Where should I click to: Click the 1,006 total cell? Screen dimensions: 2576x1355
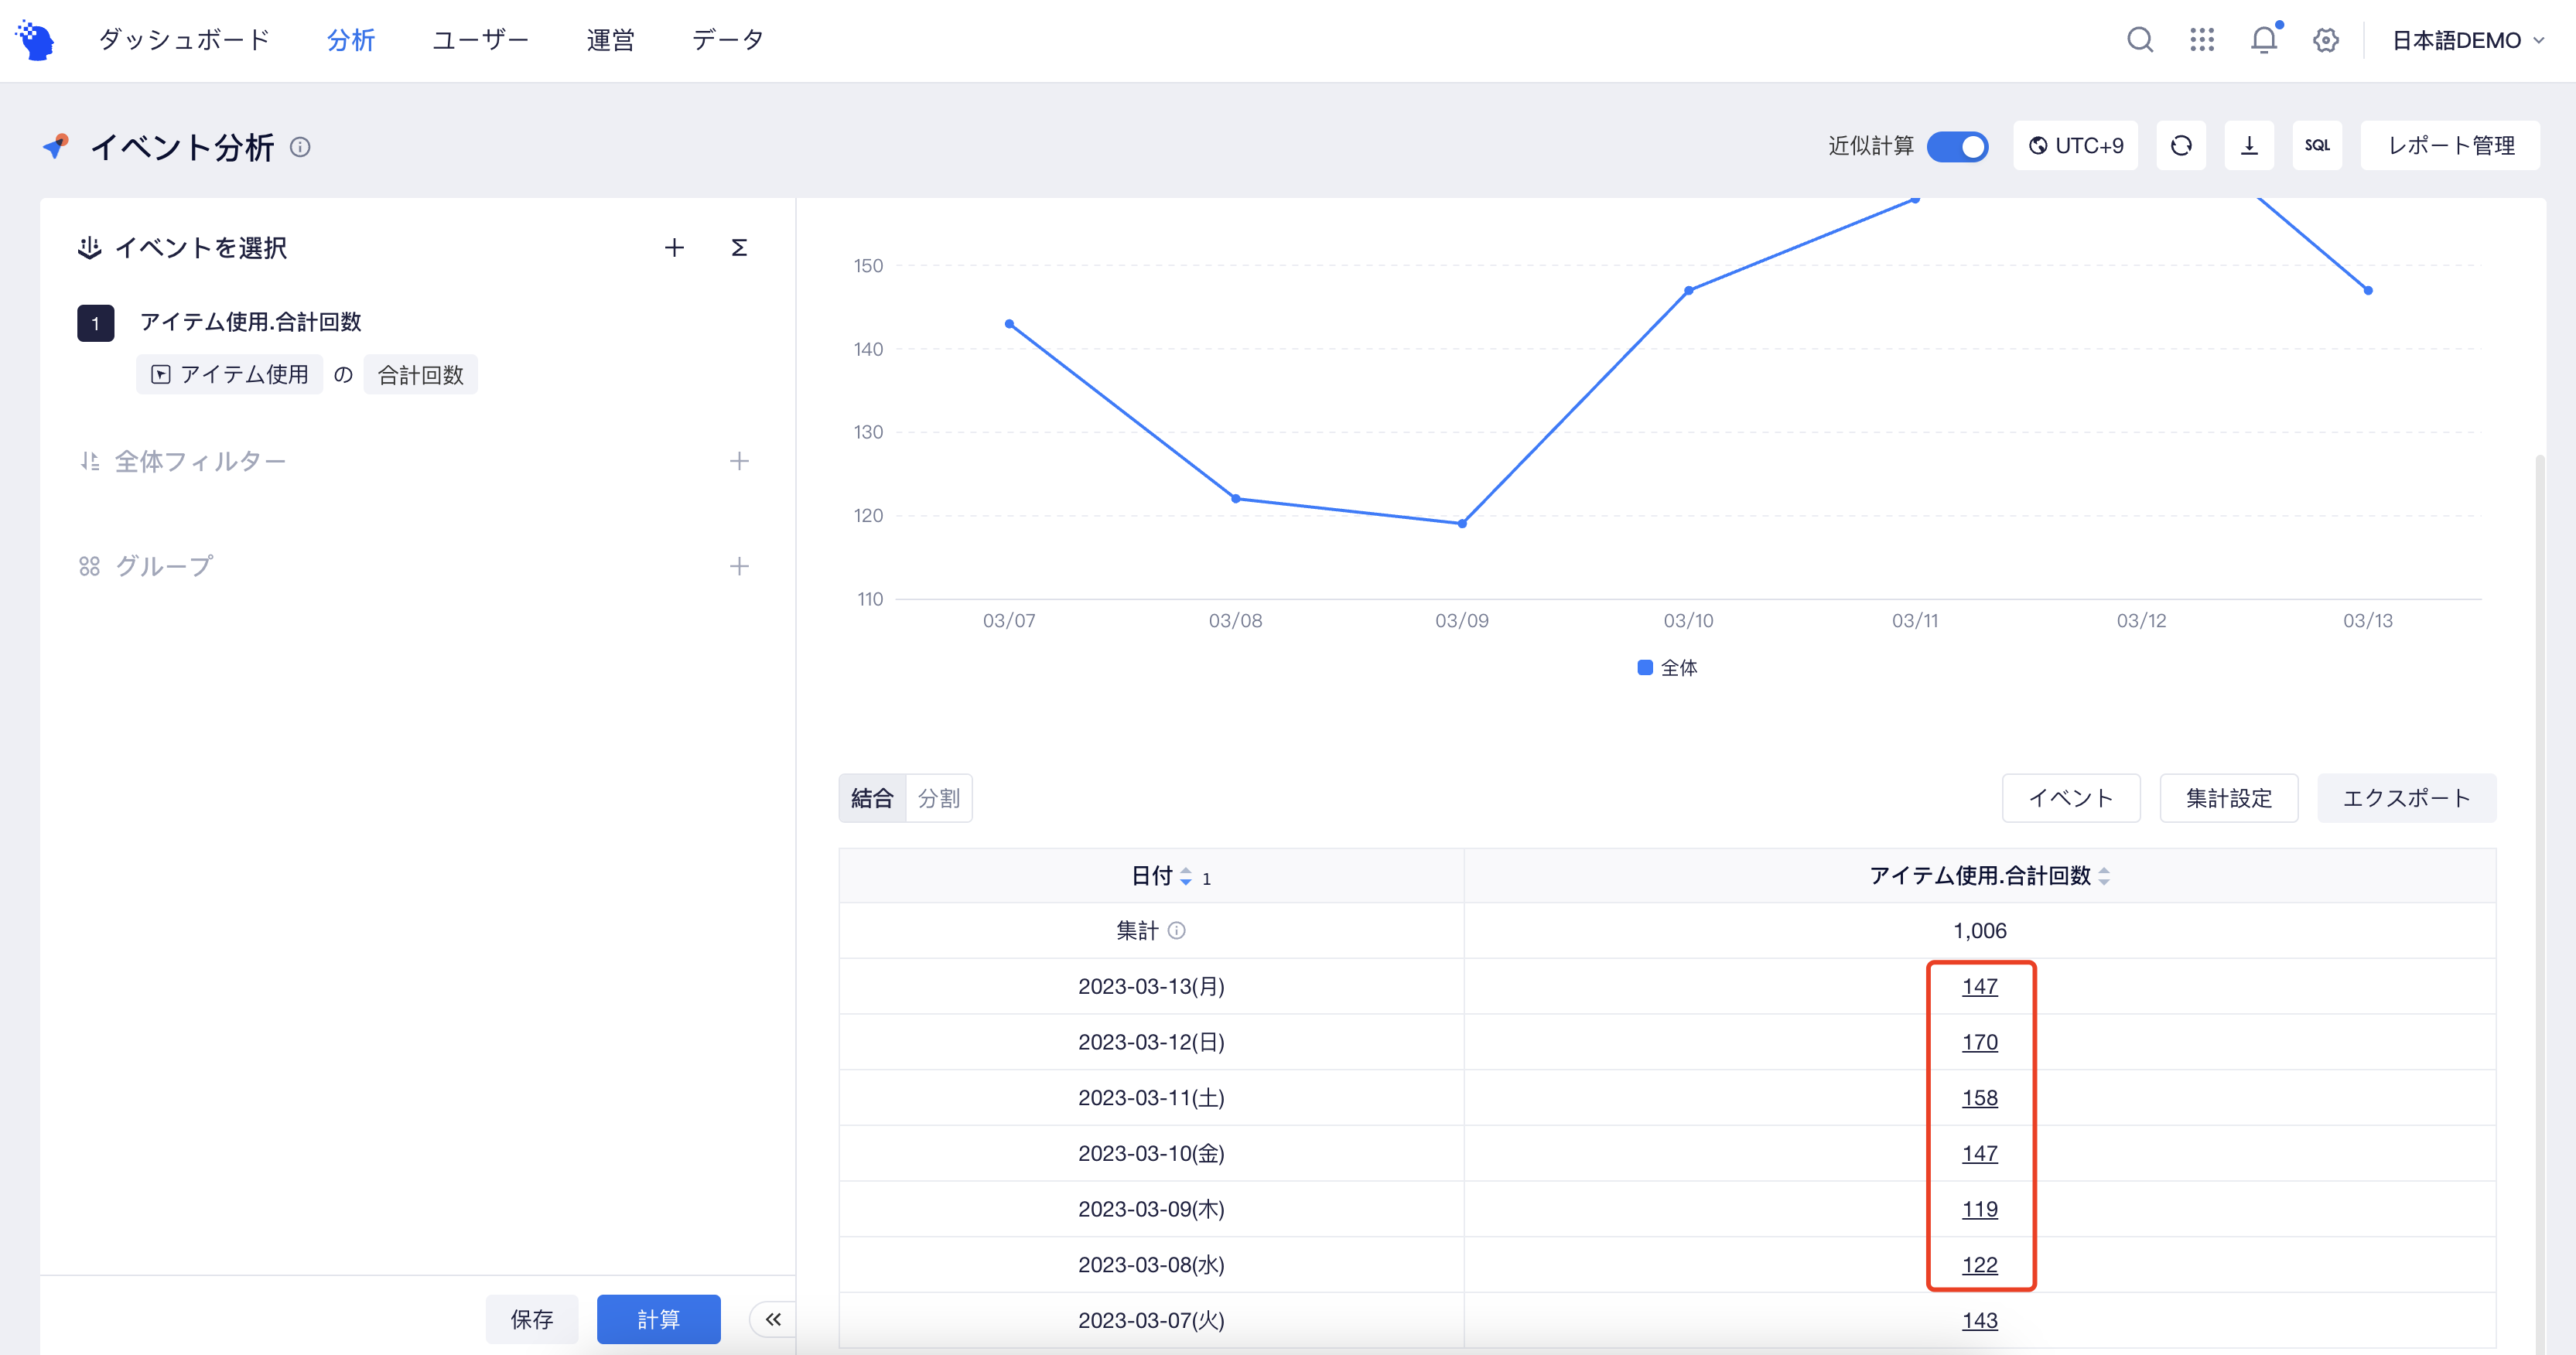1980,931
